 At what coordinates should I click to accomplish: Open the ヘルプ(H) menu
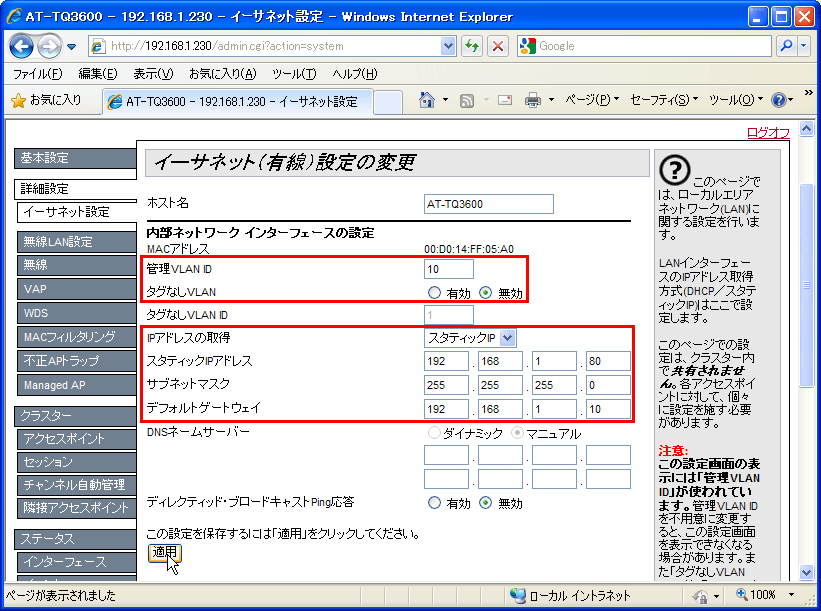(x=354, y=74)
